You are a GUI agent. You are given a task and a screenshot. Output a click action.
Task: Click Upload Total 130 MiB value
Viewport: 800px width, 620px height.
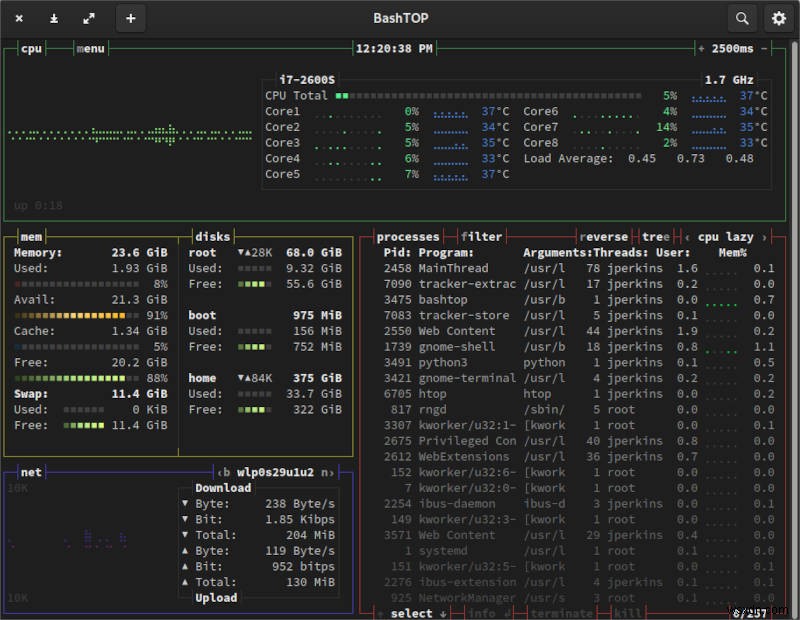(310, 582)
